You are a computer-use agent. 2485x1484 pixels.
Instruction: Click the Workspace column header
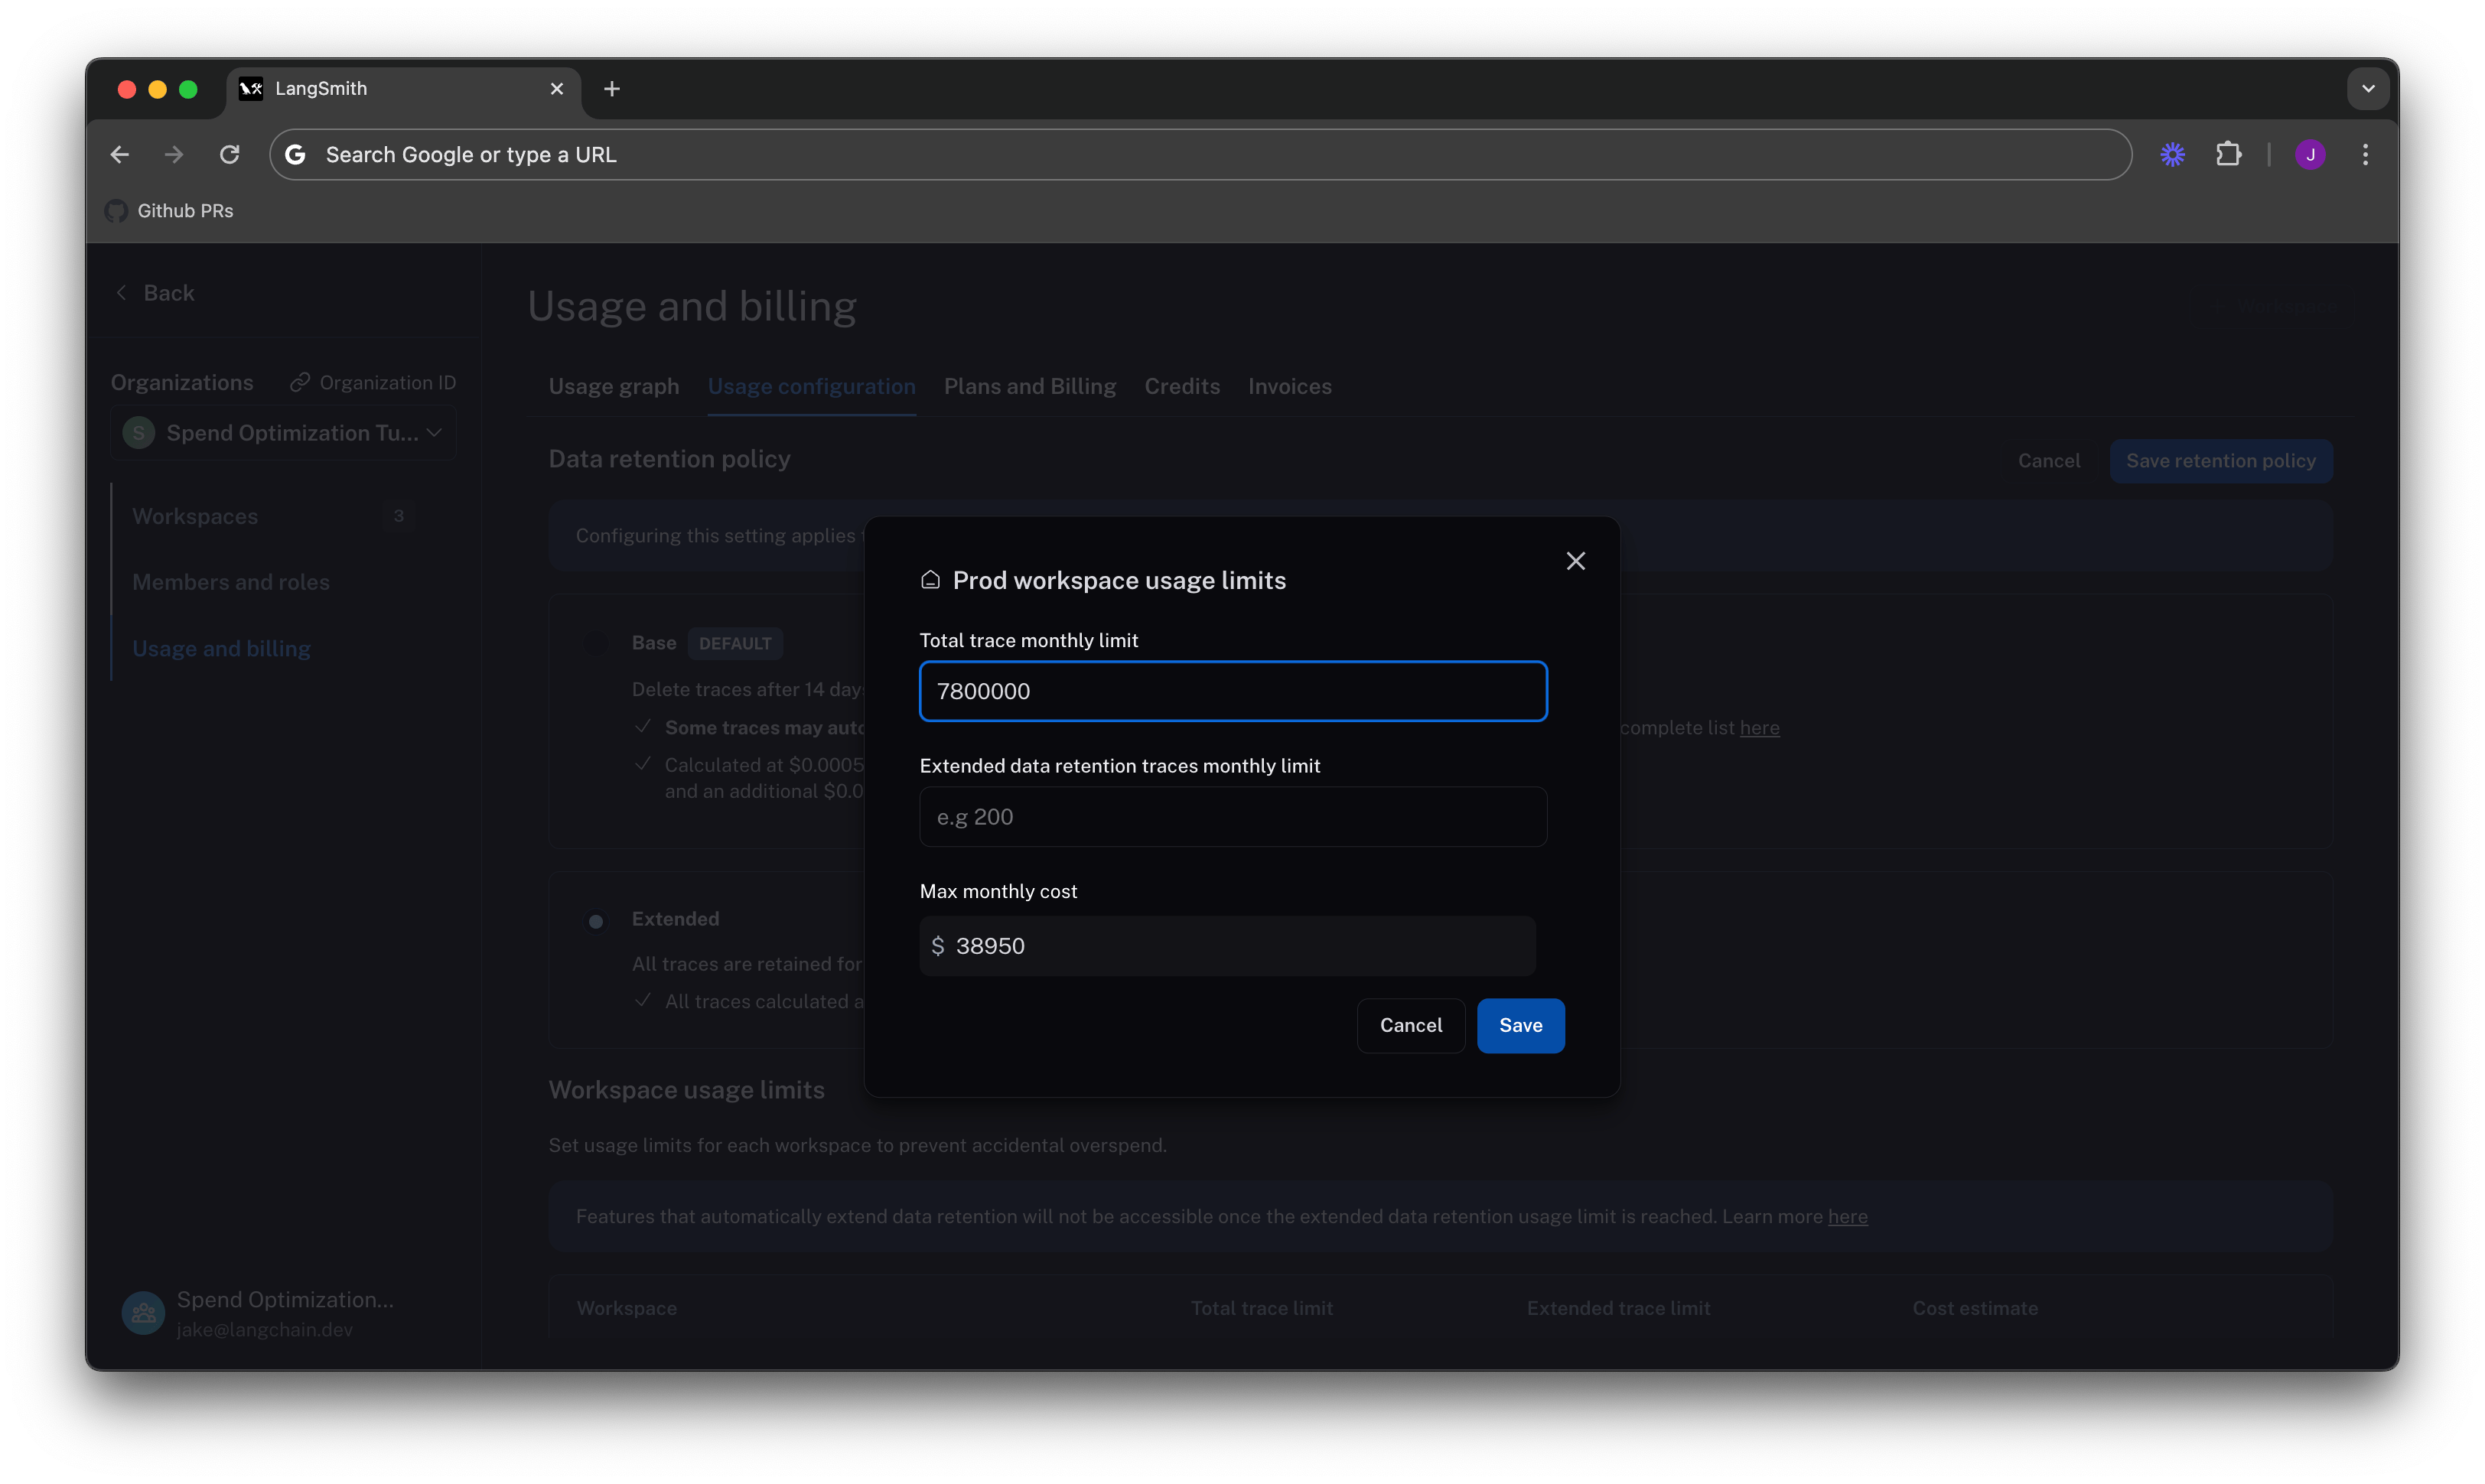(627, 1308)
